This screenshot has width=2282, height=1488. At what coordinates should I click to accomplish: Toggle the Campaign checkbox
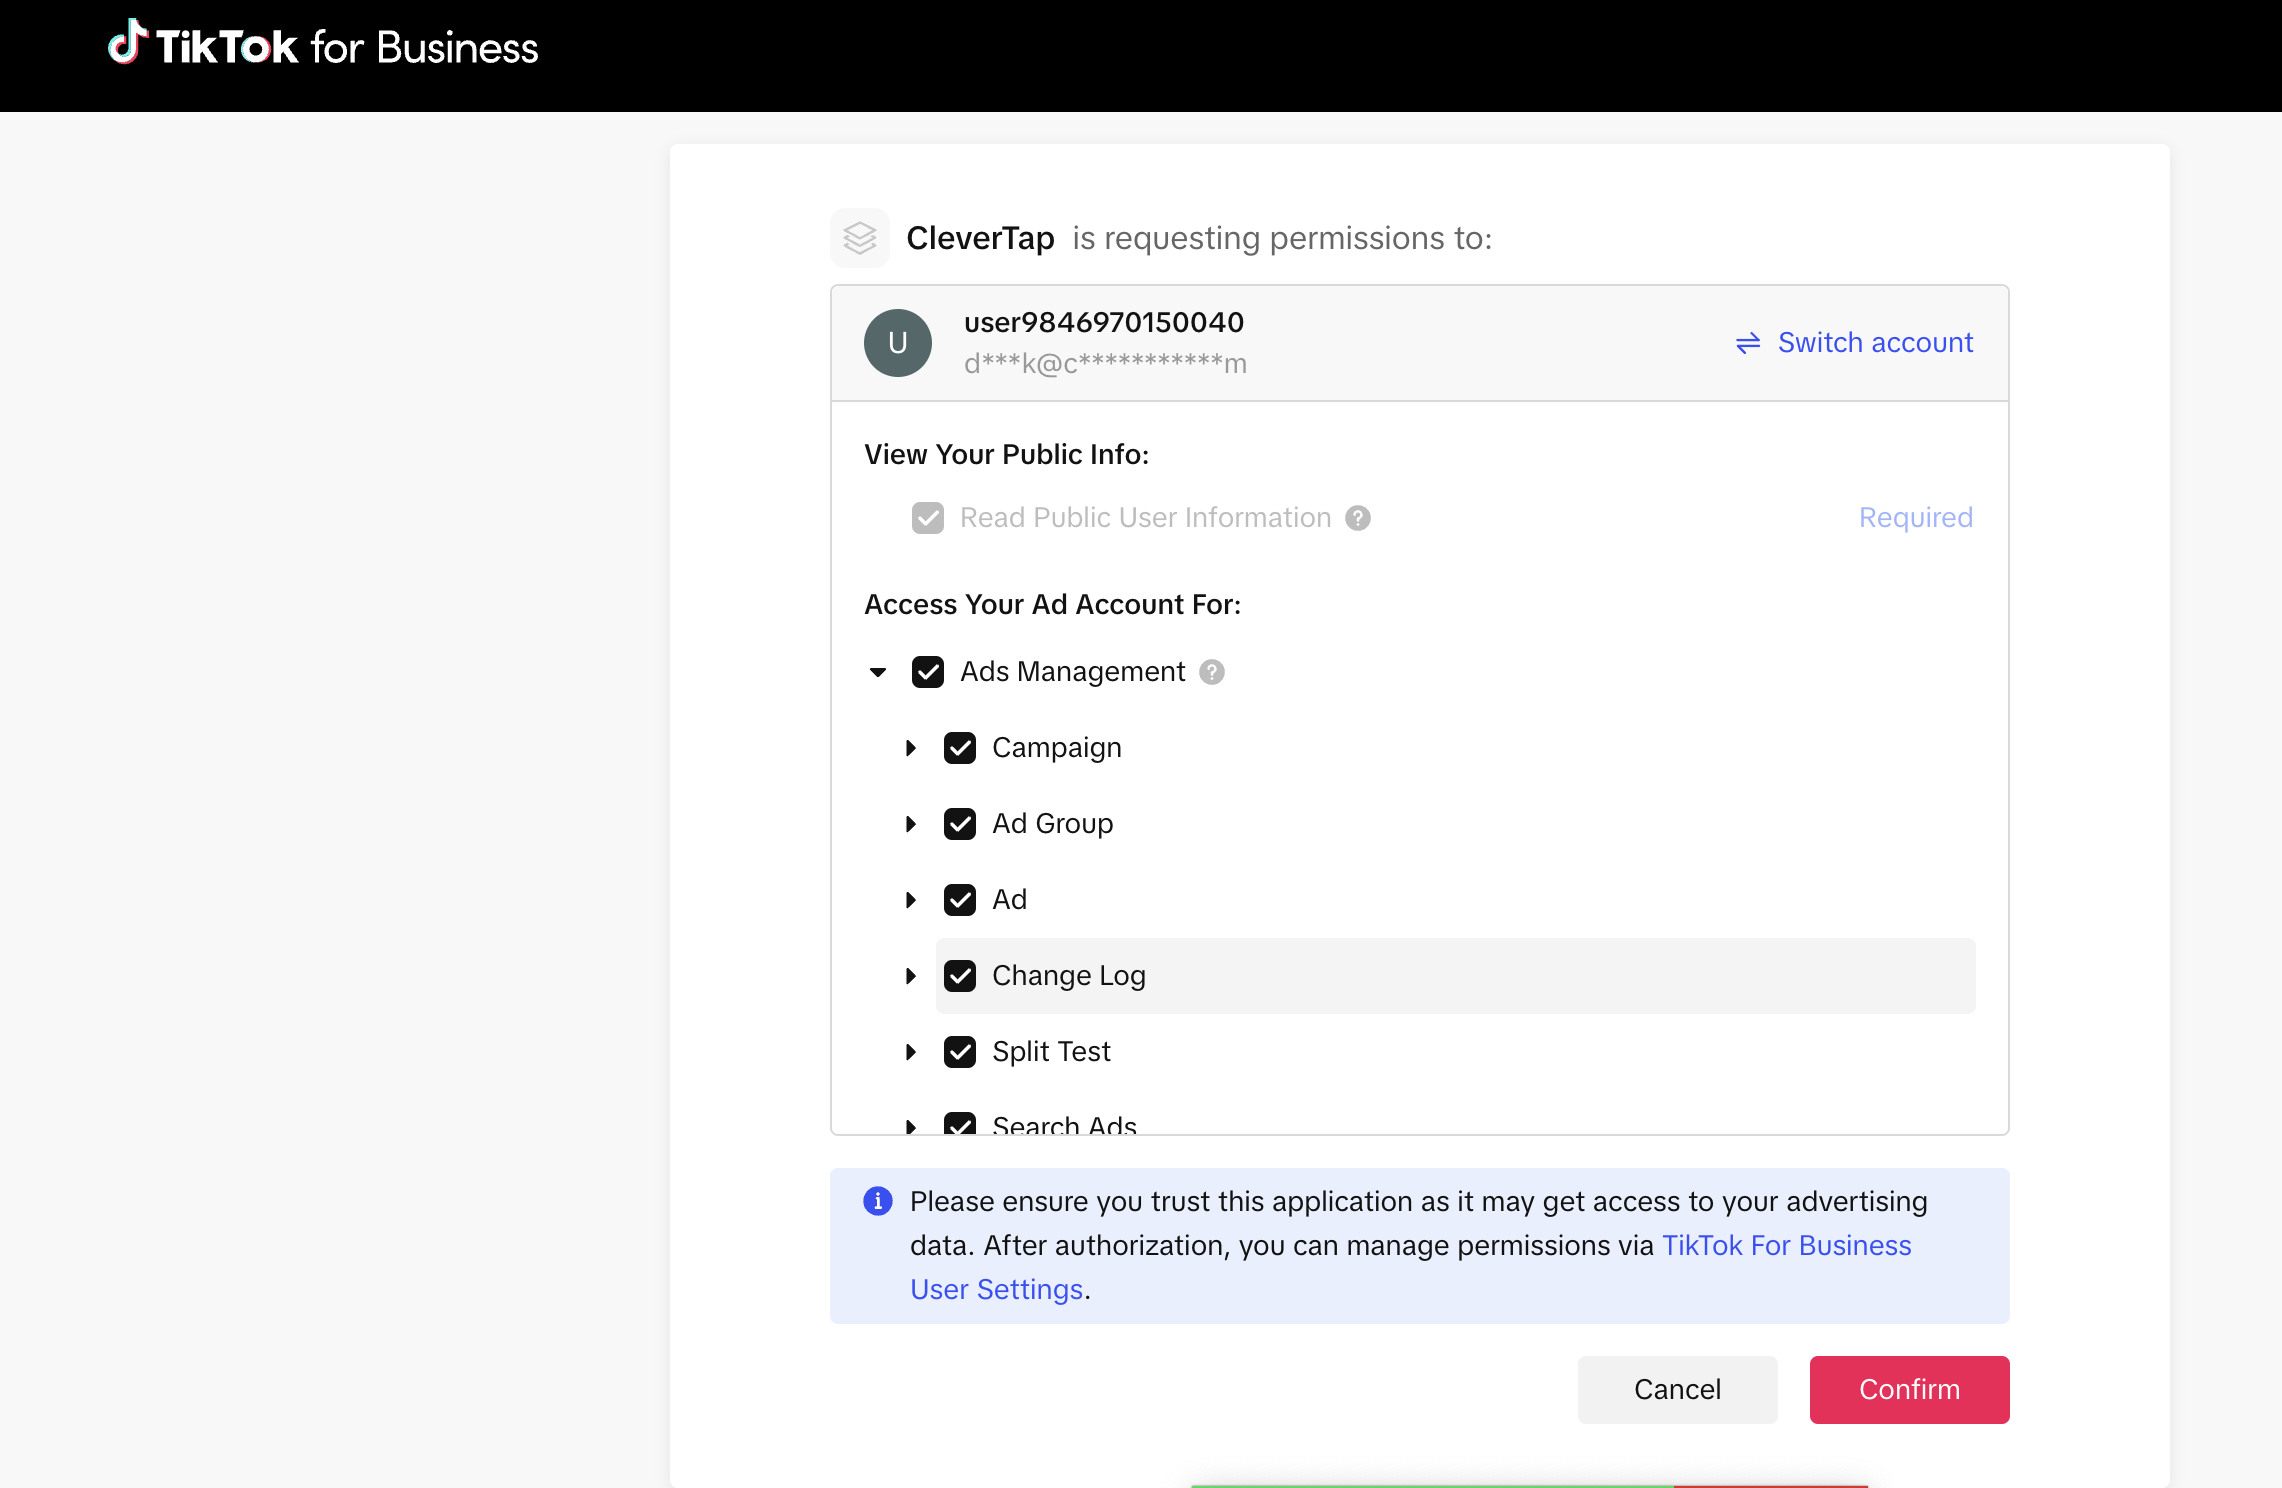coord(960,746)
